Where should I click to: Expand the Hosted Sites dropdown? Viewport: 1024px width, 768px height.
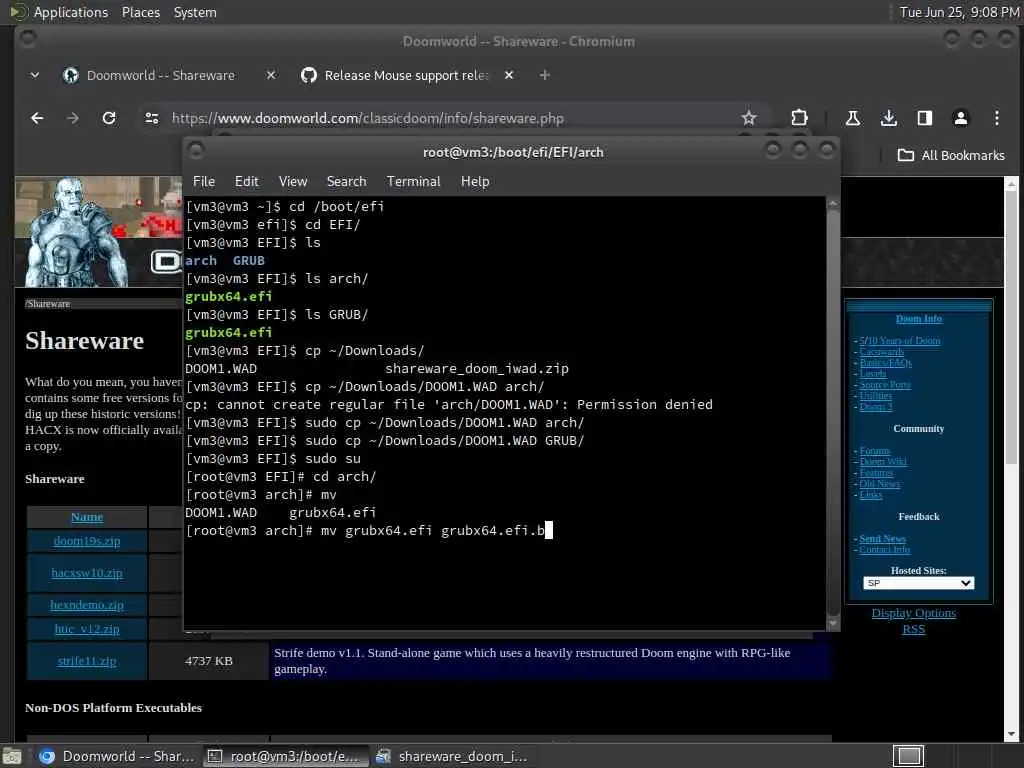coord(918,583)
